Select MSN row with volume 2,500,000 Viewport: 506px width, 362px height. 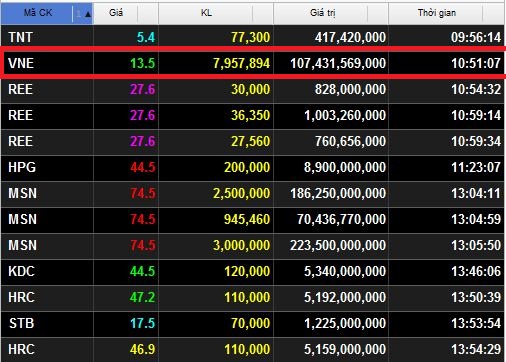[x=253, y=193]
